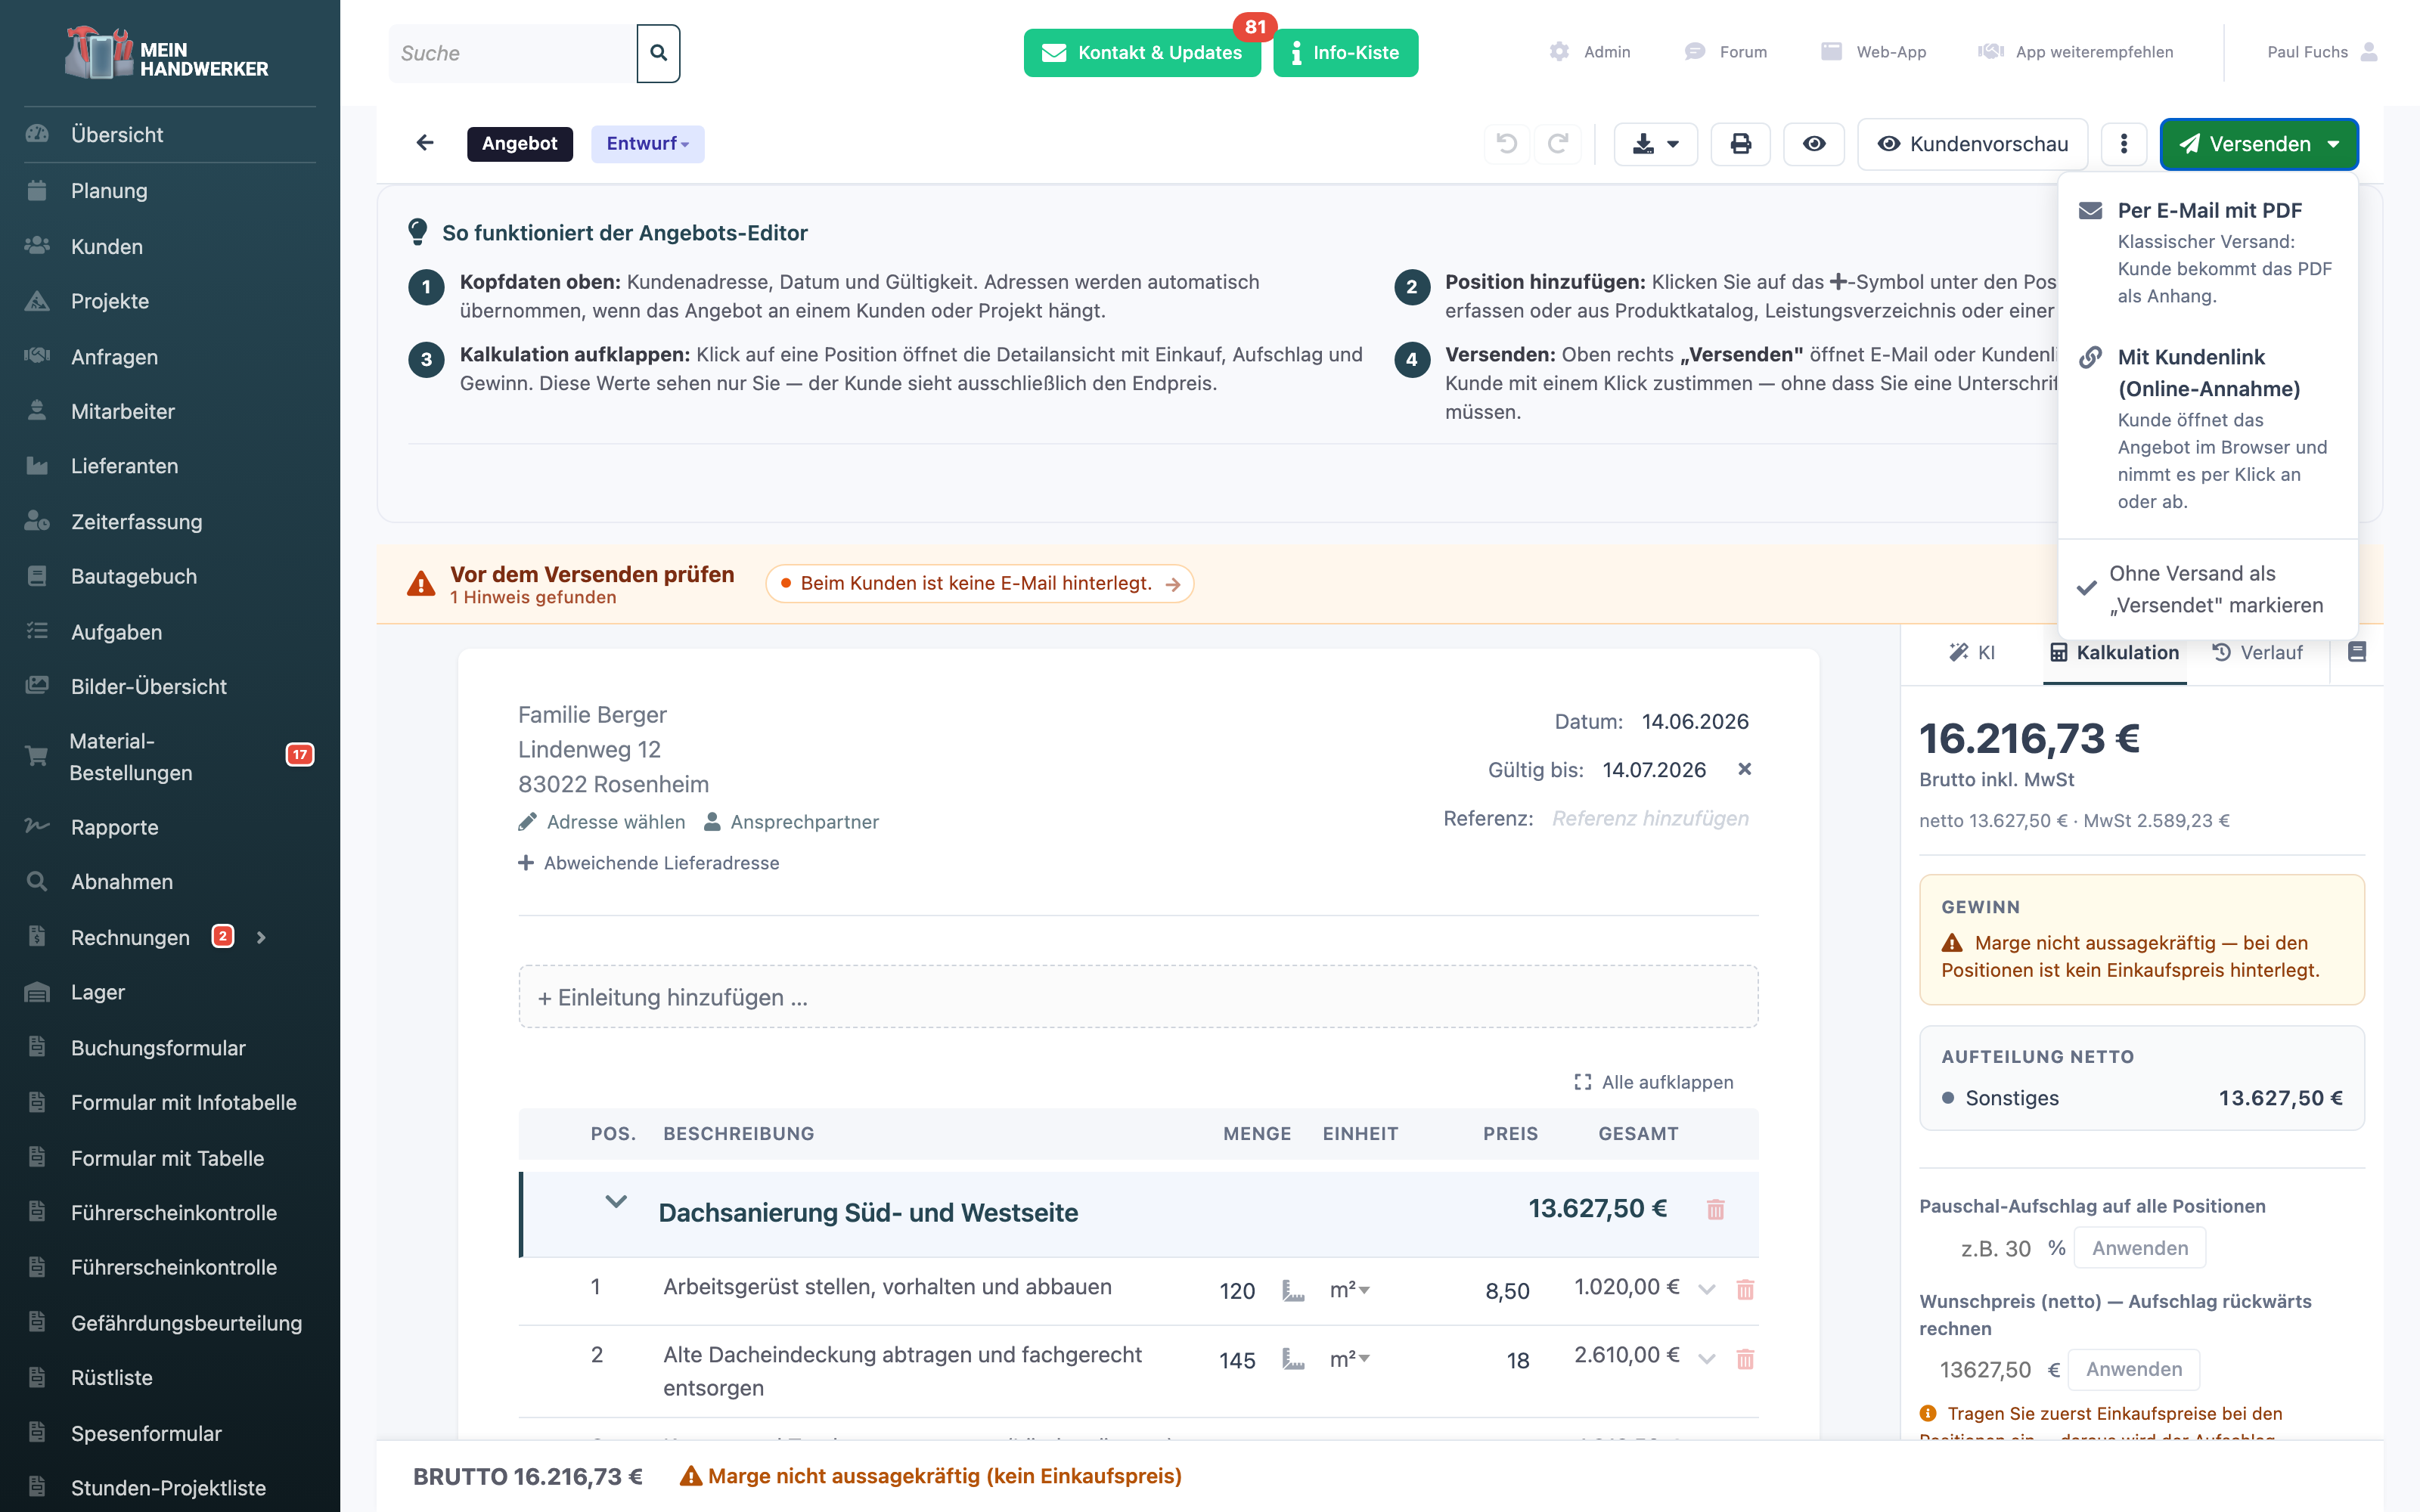Open measurement icon for Alte Dacheindeckung row
The width and height of the screenshot is (2420, 1512).
coord(1293,1359)
